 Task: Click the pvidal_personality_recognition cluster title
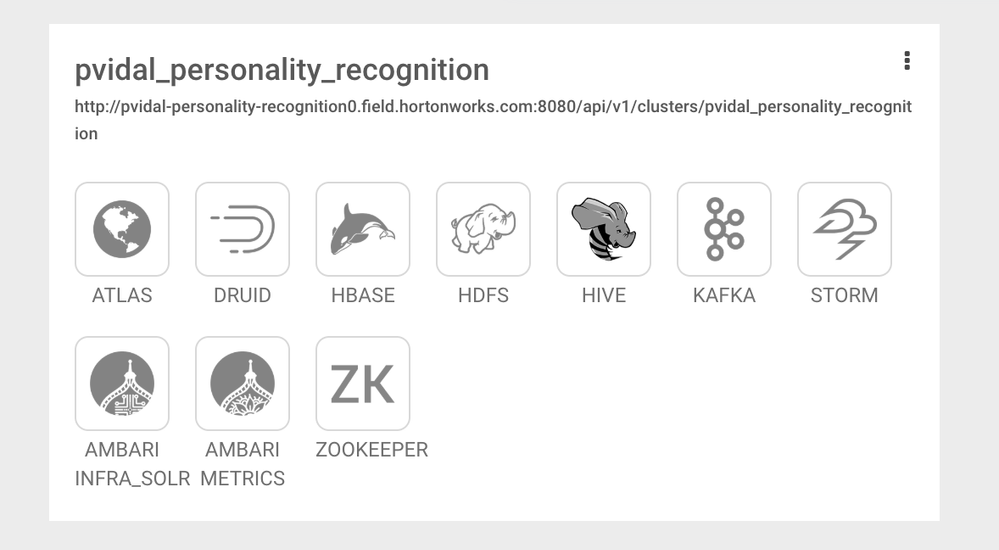coord(282,70)
